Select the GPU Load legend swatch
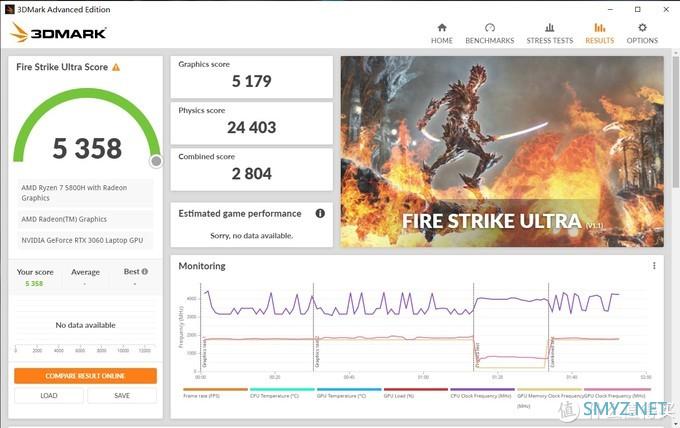This screenshot has height=428, width=680. pos(415,389)
